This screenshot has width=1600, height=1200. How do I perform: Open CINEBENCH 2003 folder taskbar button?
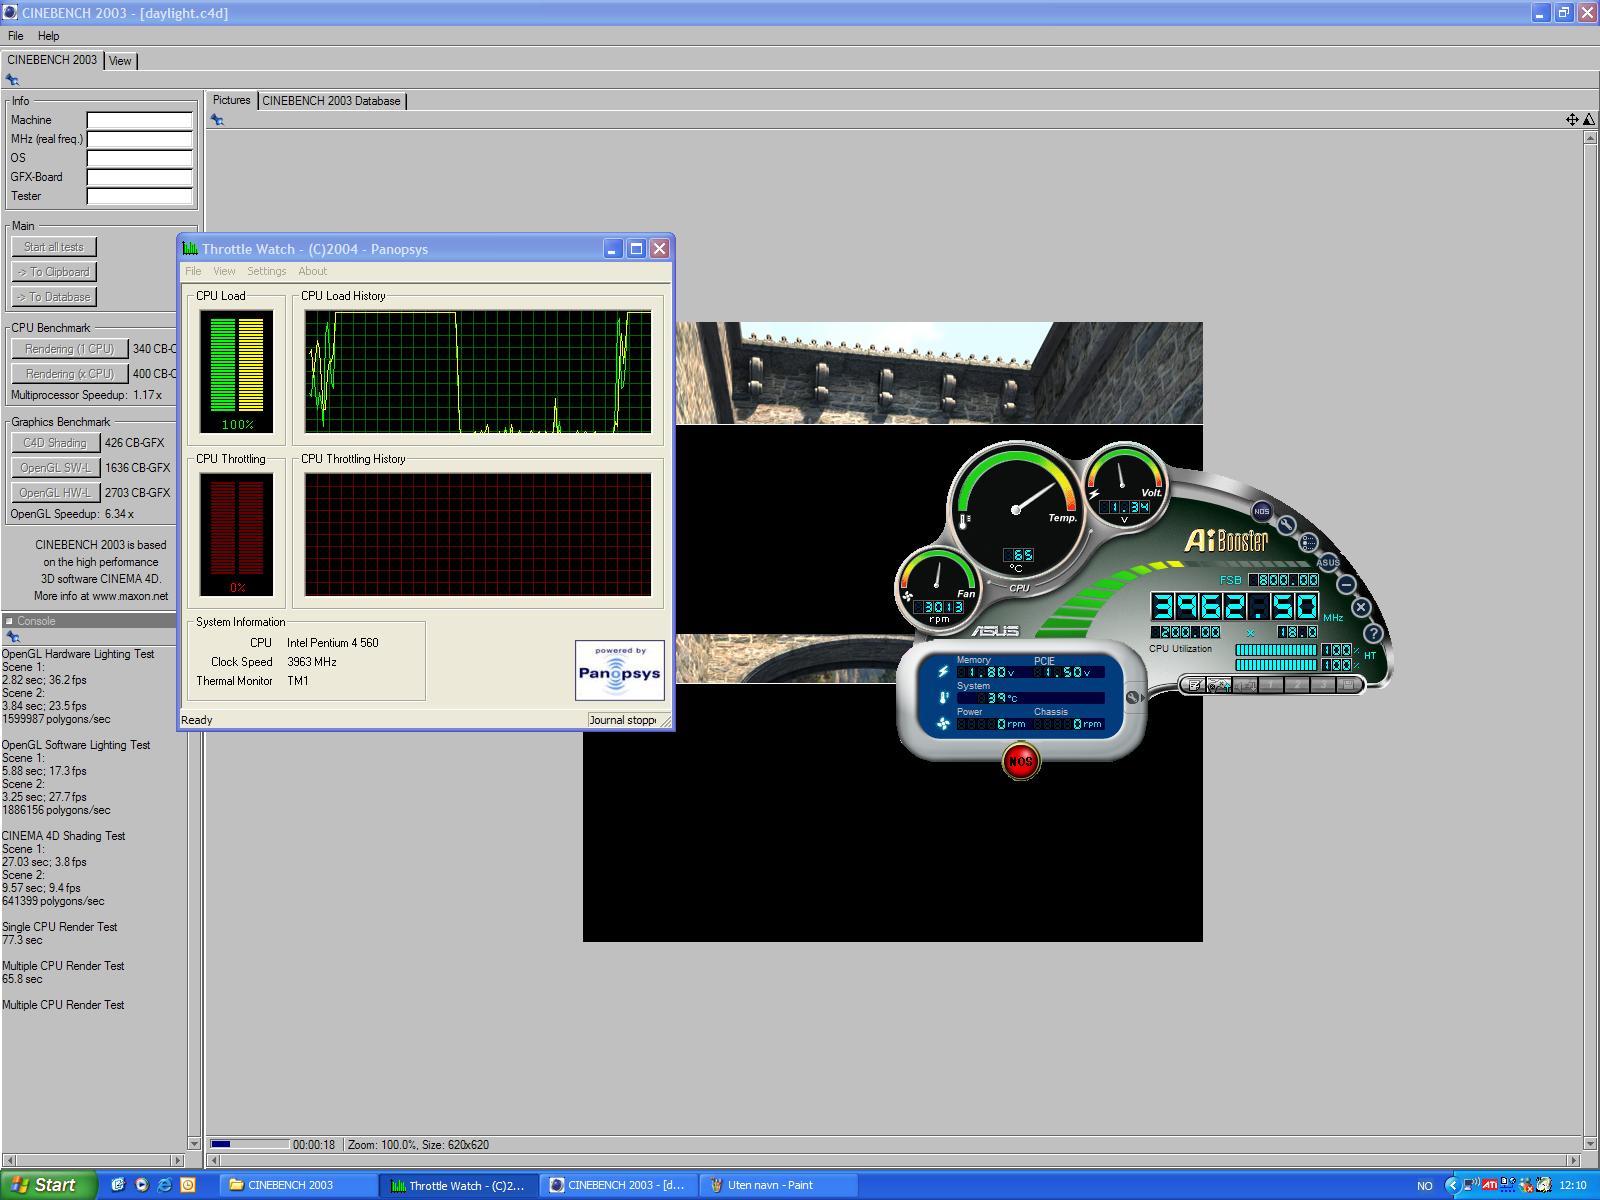[297, 1185]
